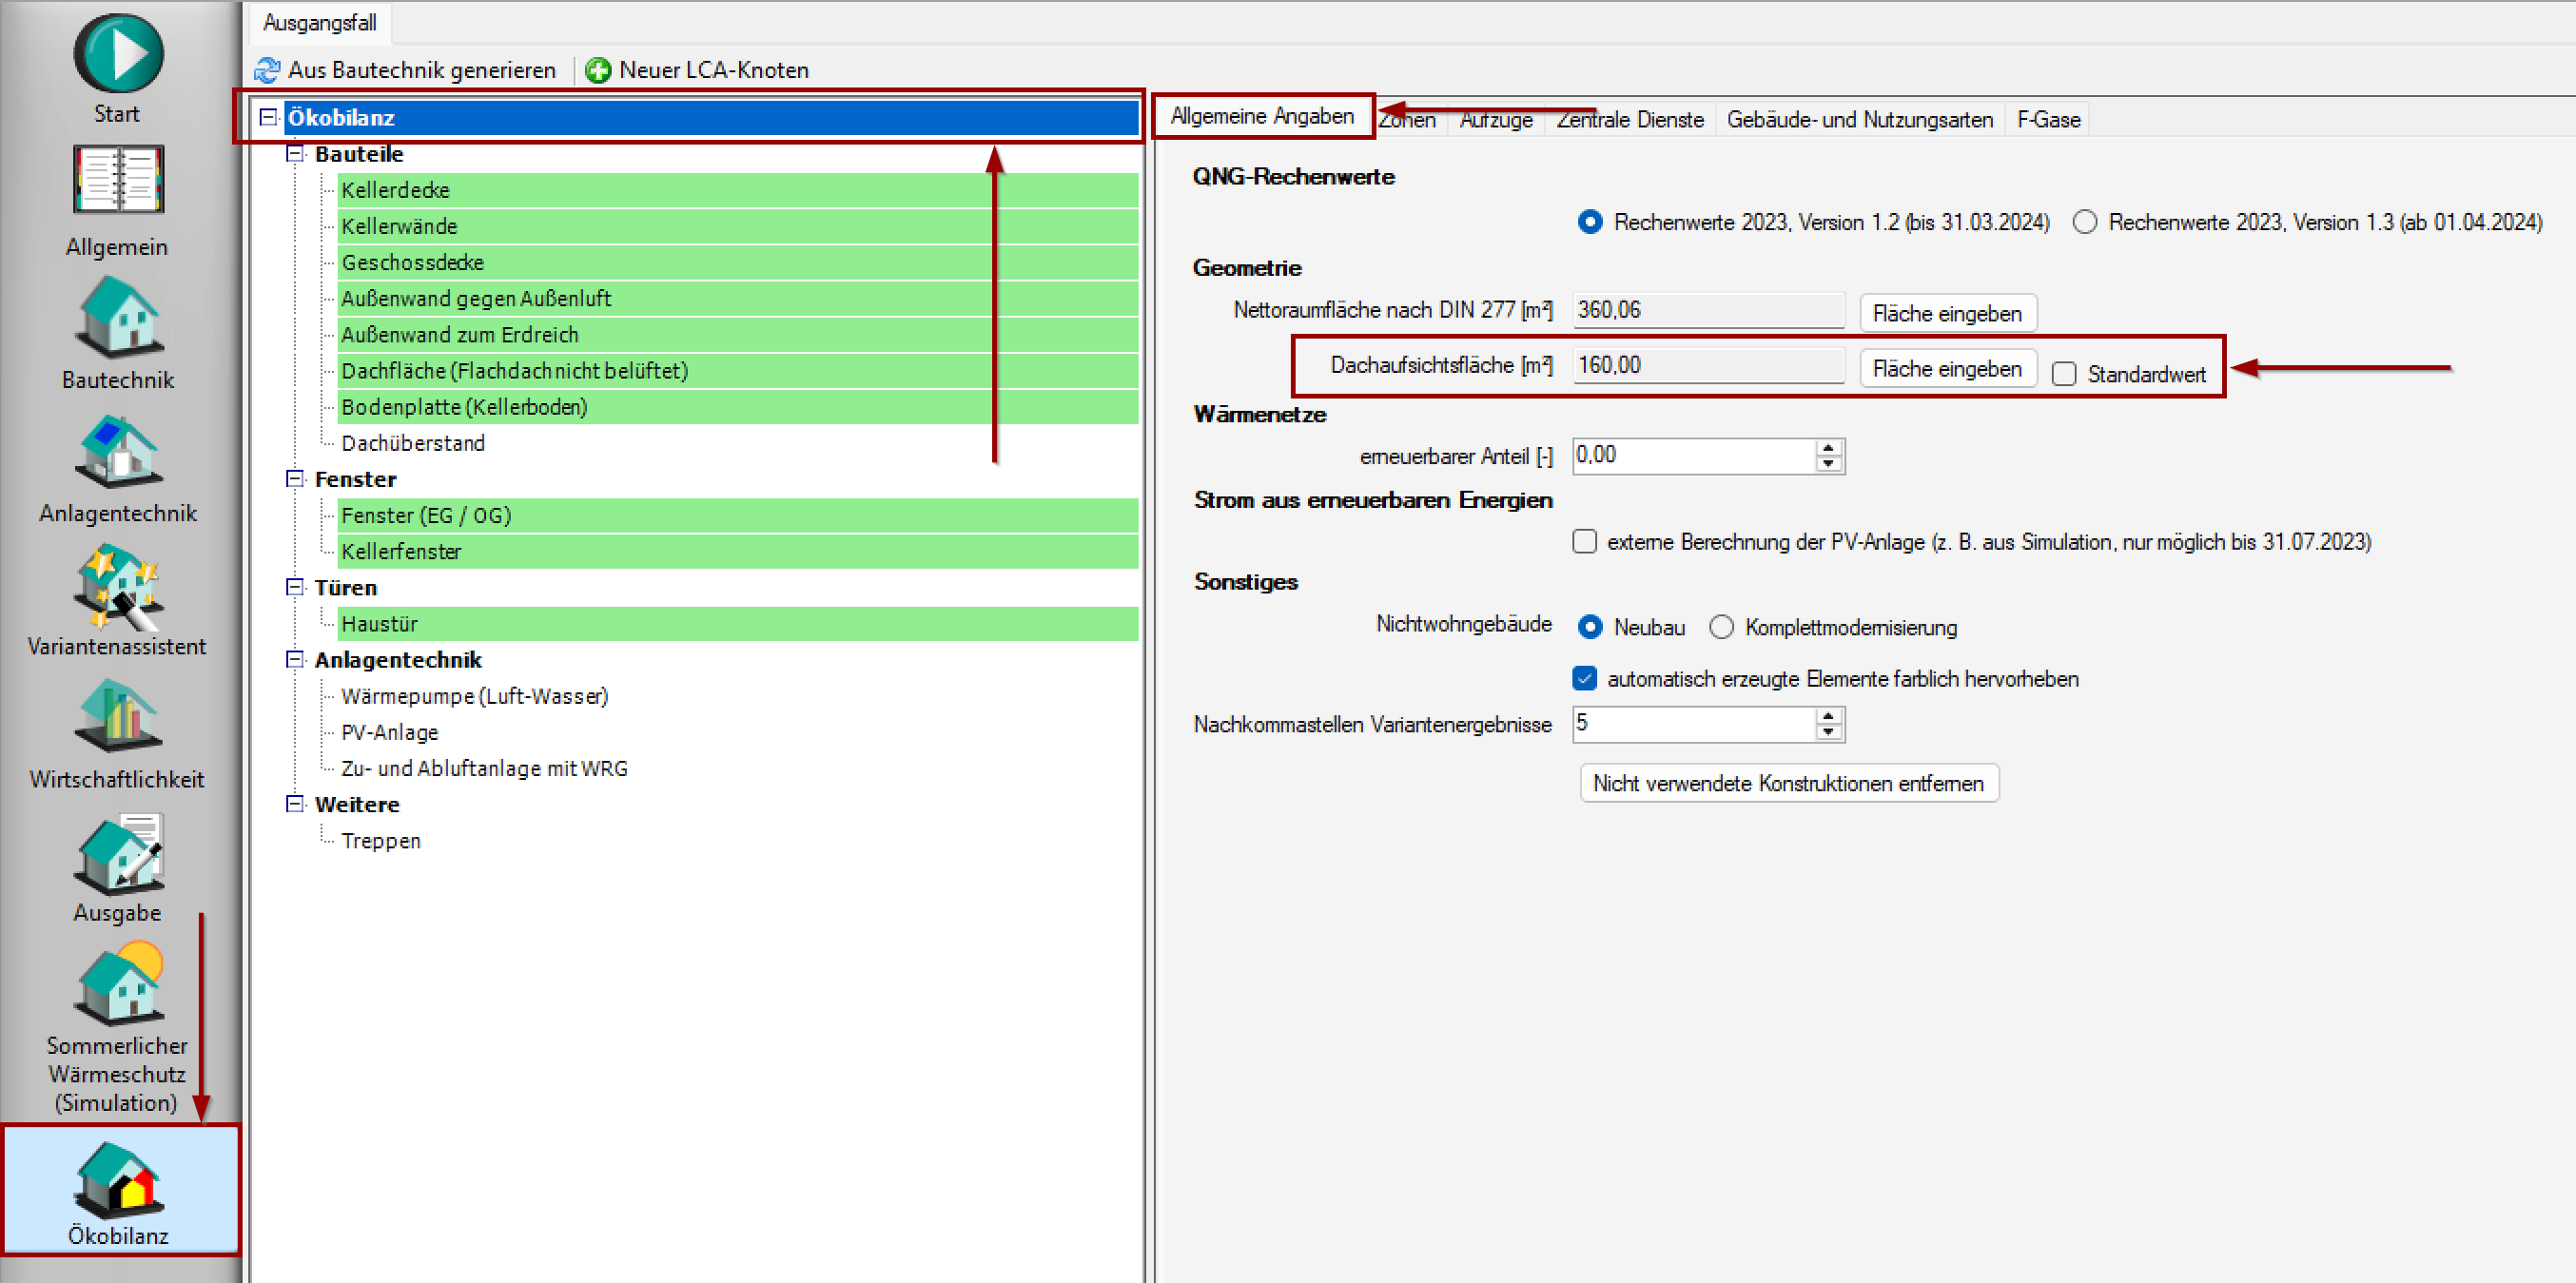Collapse the Bauteile tree node

[x=295, y=154]
